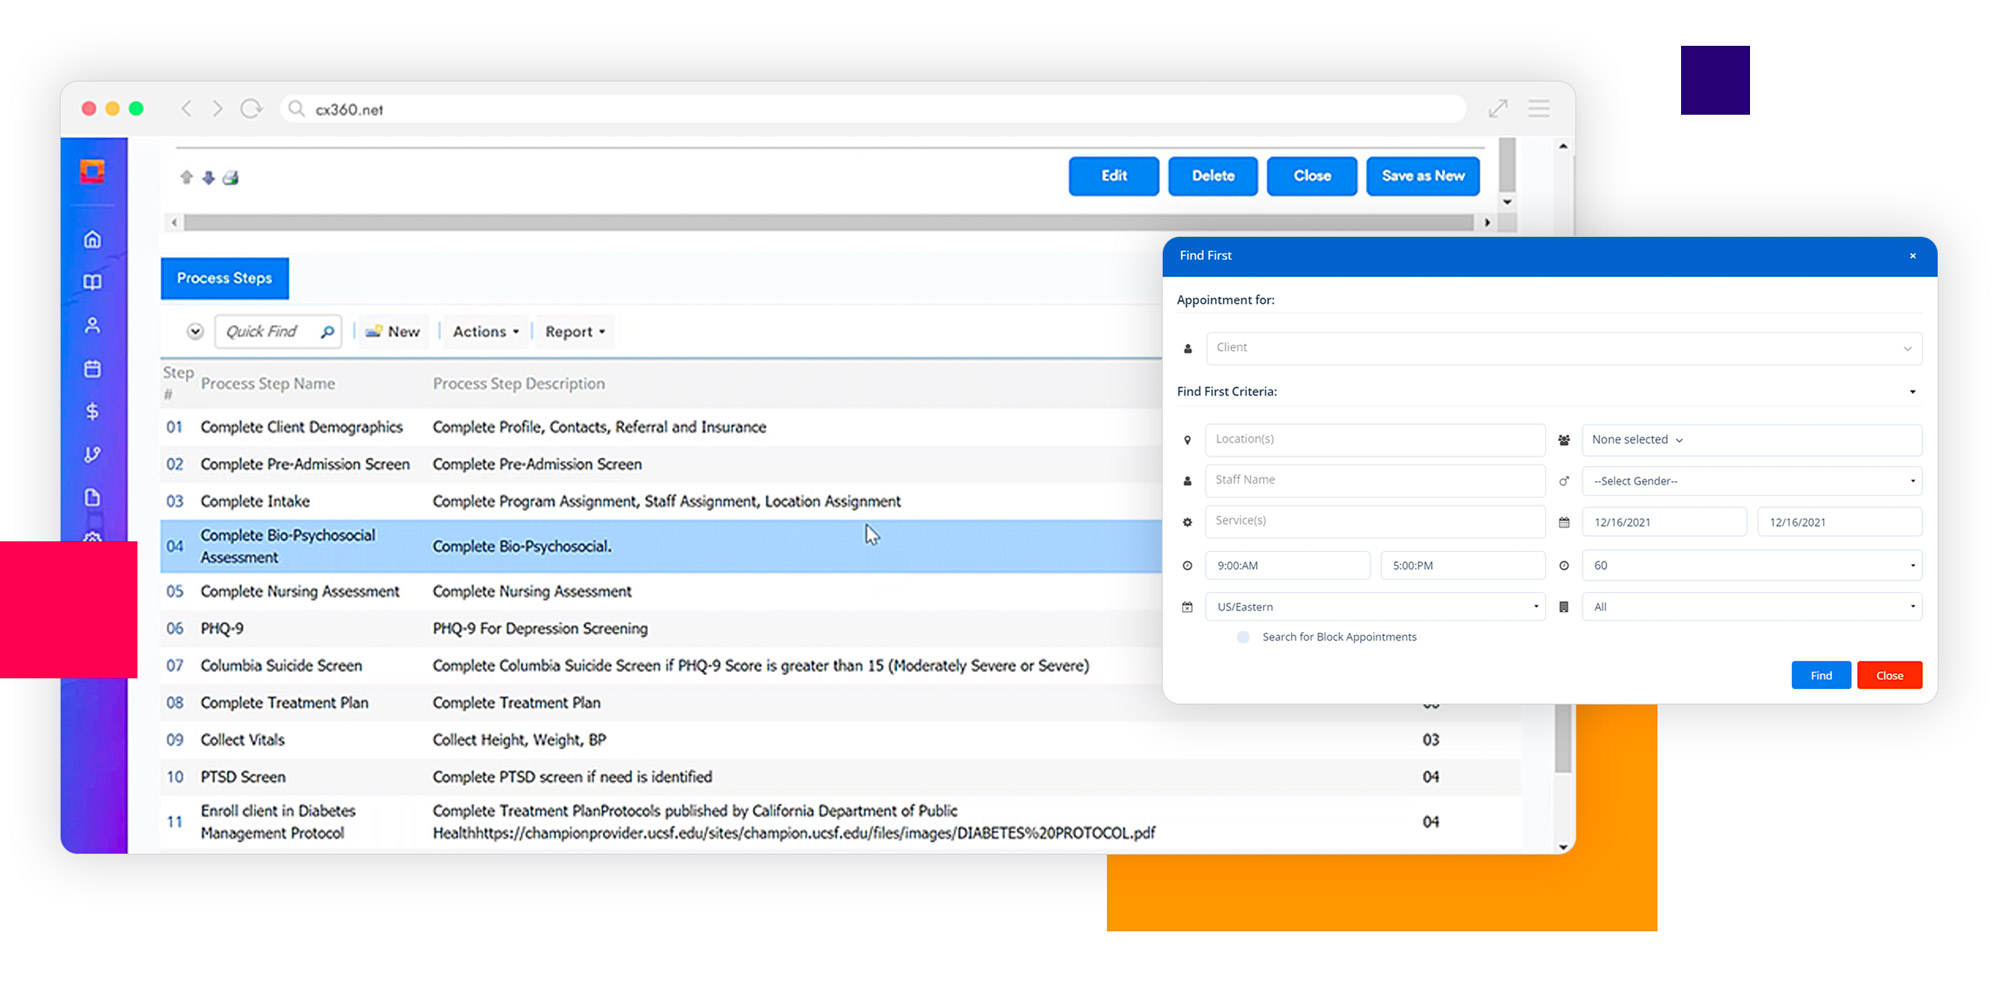
Task: Click the person icon in the sidebar
Action: 92,324
